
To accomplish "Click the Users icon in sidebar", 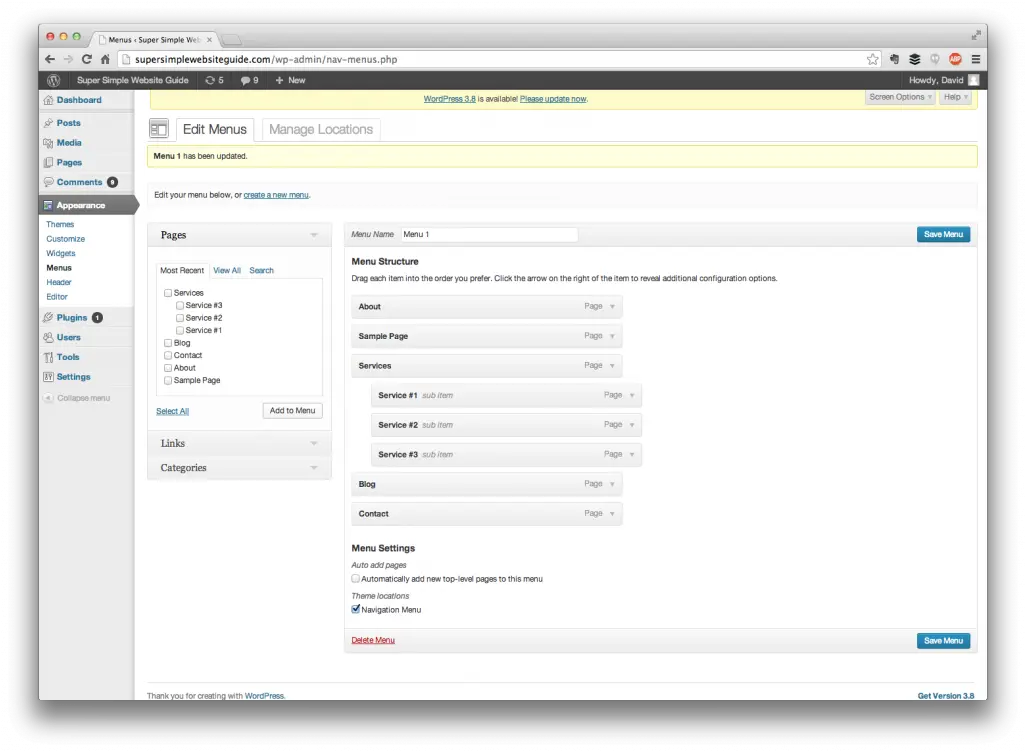I will pos(48,337).
